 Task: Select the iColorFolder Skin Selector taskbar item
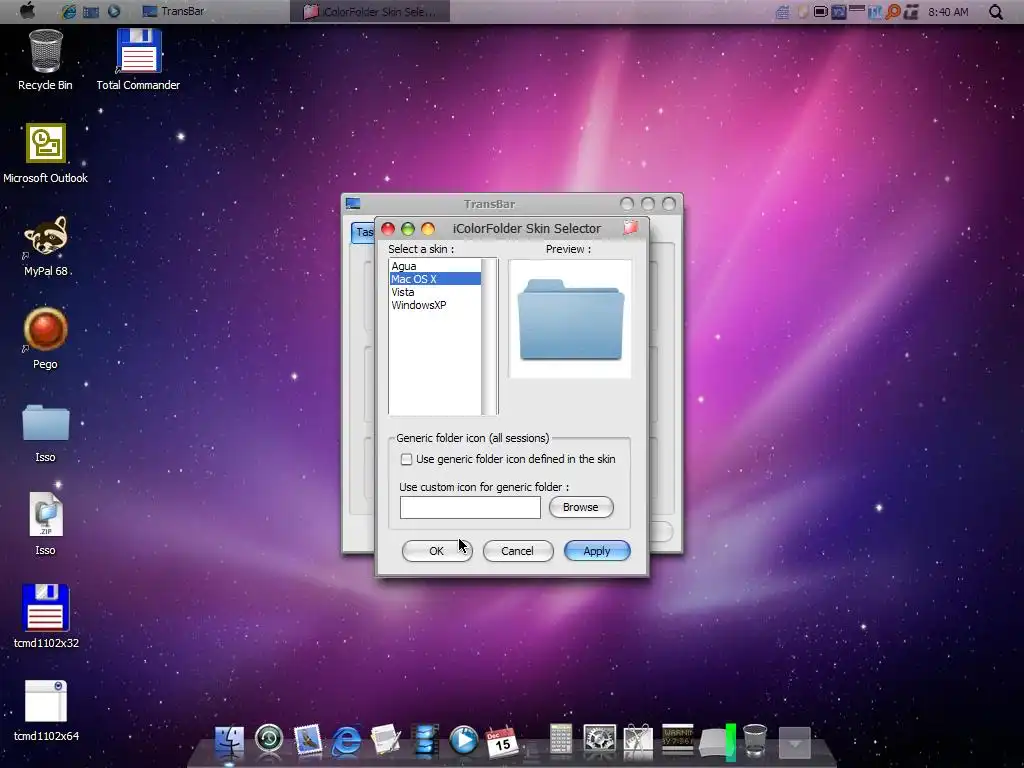click(370, 11)
